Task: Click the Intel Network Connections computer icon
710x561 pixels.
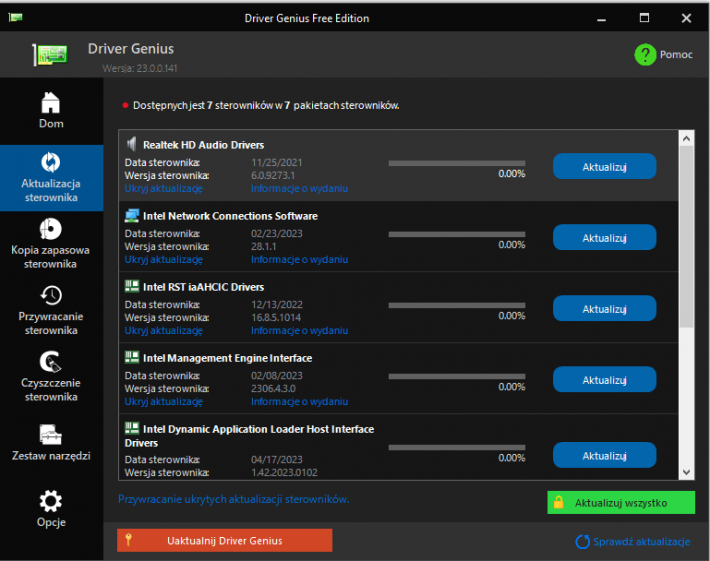Action: point(132,216)
